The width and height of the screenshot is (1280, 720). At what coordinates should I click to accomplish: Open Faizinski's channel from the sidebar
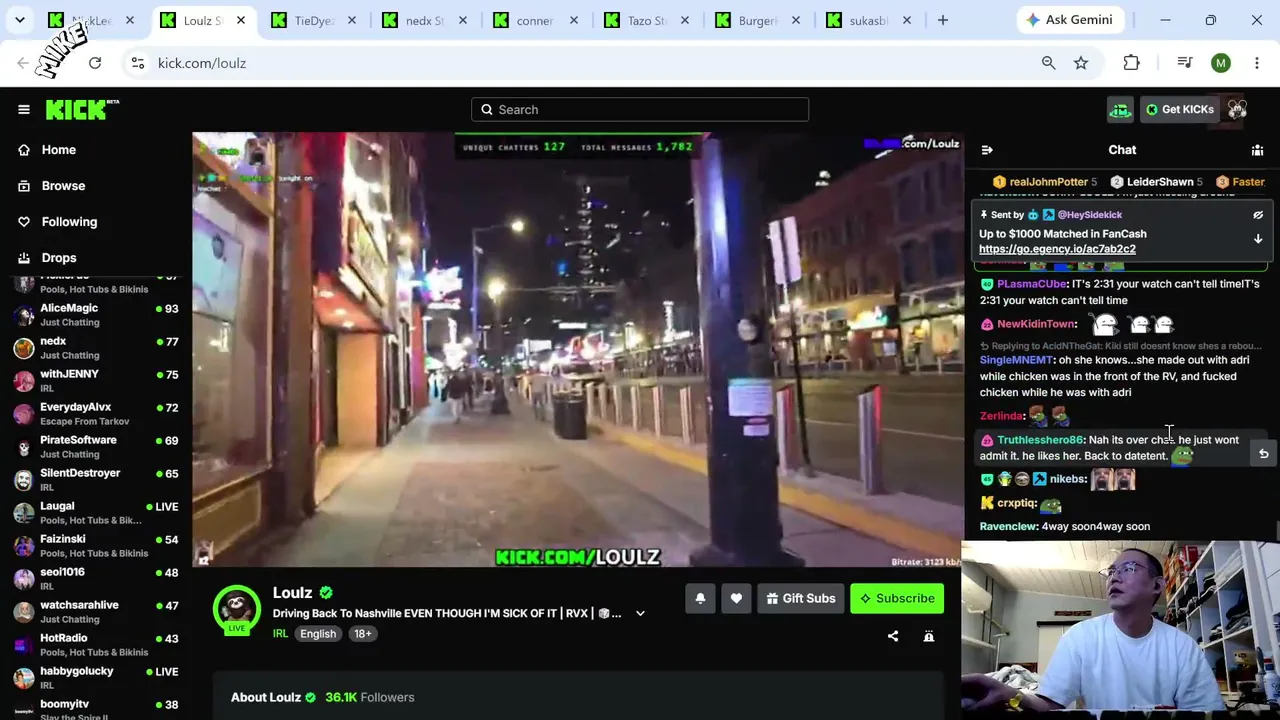96,546
